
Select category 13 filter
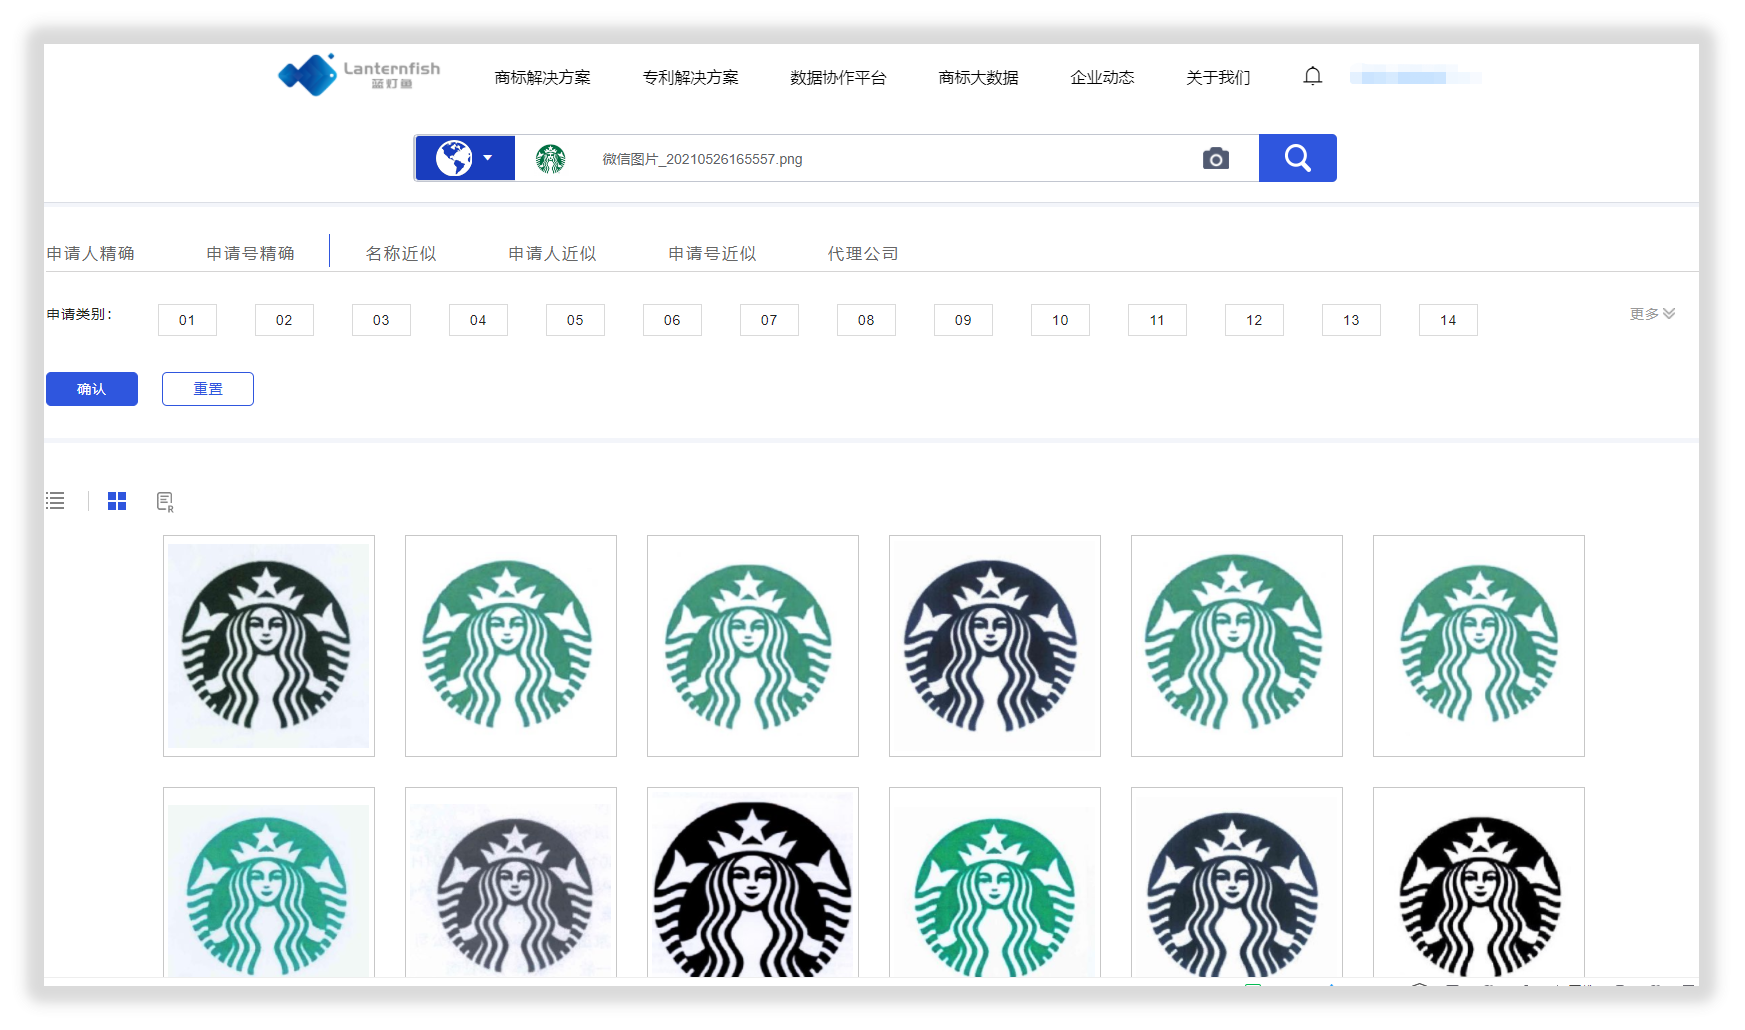[x=1351, y=320]
